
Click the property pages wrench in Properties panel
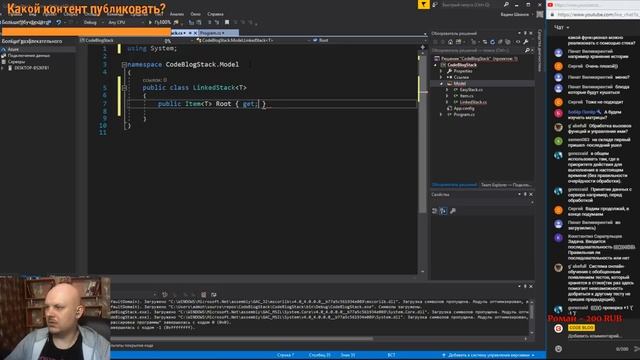pyautogui.click(x=453, y=211)
